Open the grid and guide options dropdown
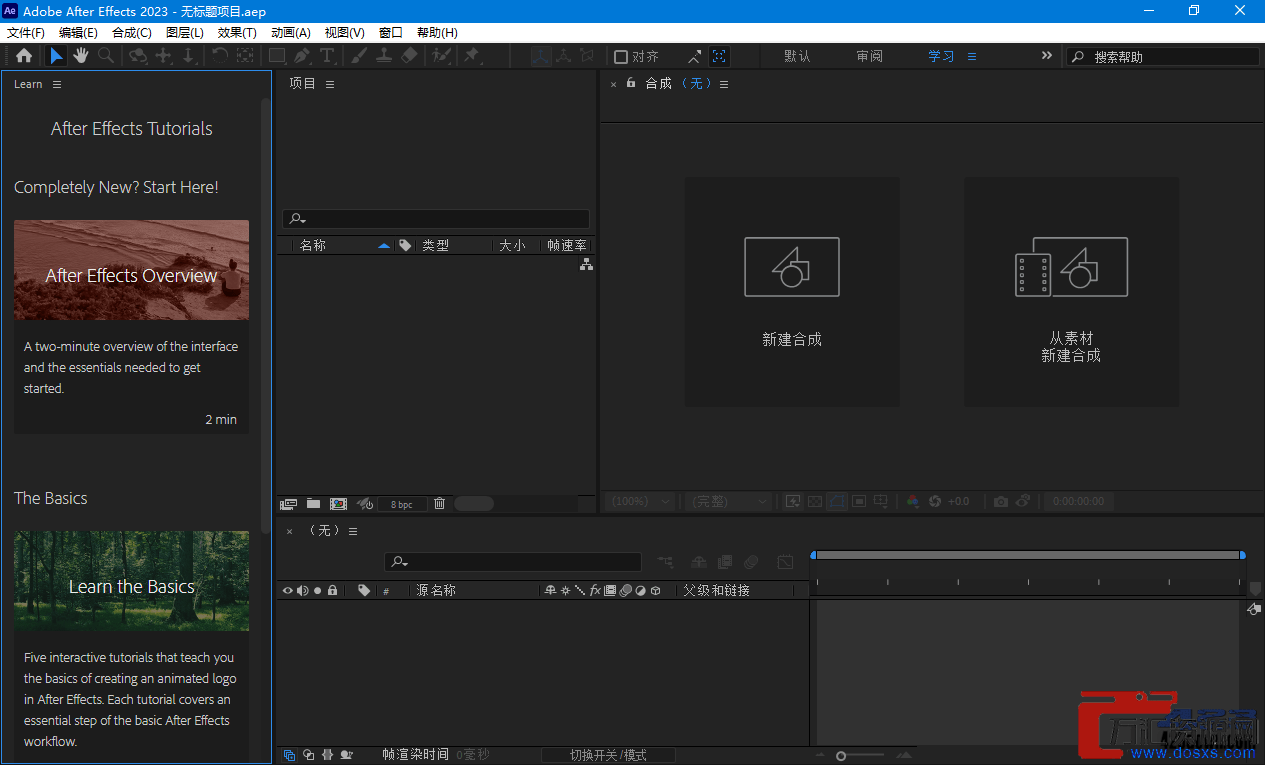This screenshot has width=1265, height=765. (x=880, y=501)
